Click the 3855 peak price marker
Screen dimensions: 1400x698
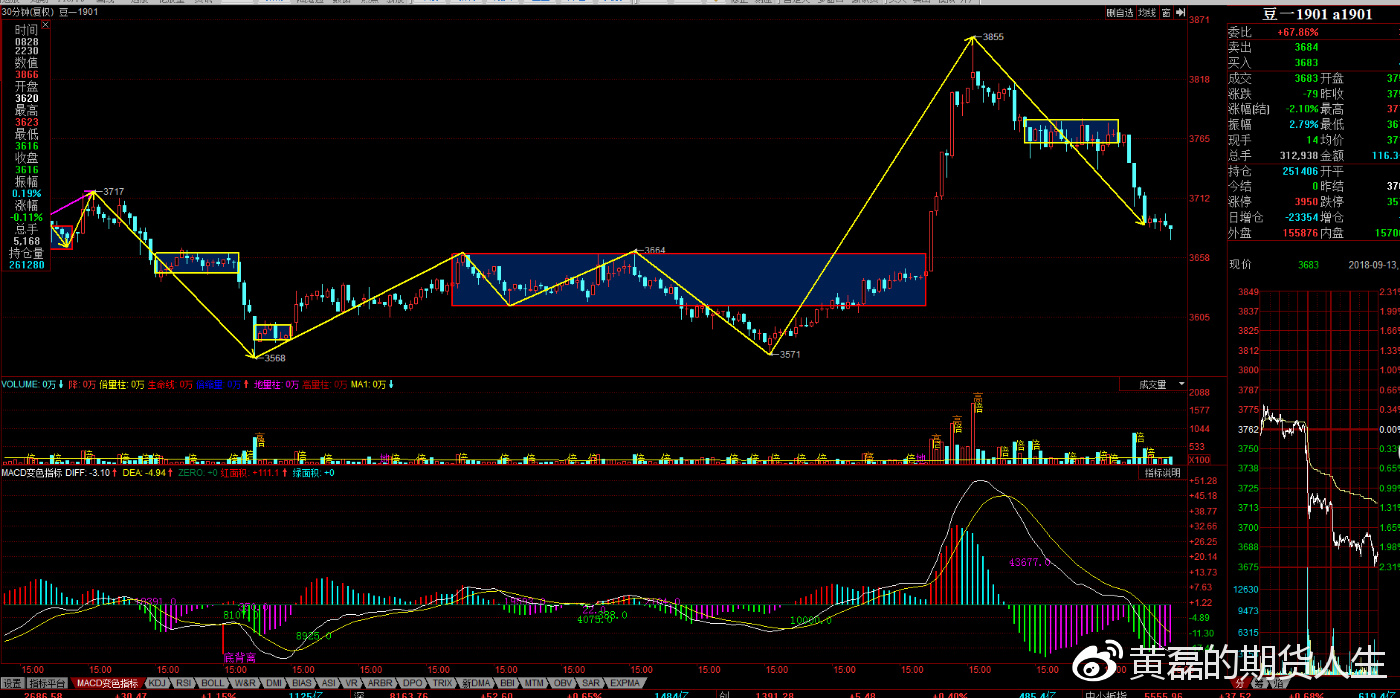[x=992, y=37]
